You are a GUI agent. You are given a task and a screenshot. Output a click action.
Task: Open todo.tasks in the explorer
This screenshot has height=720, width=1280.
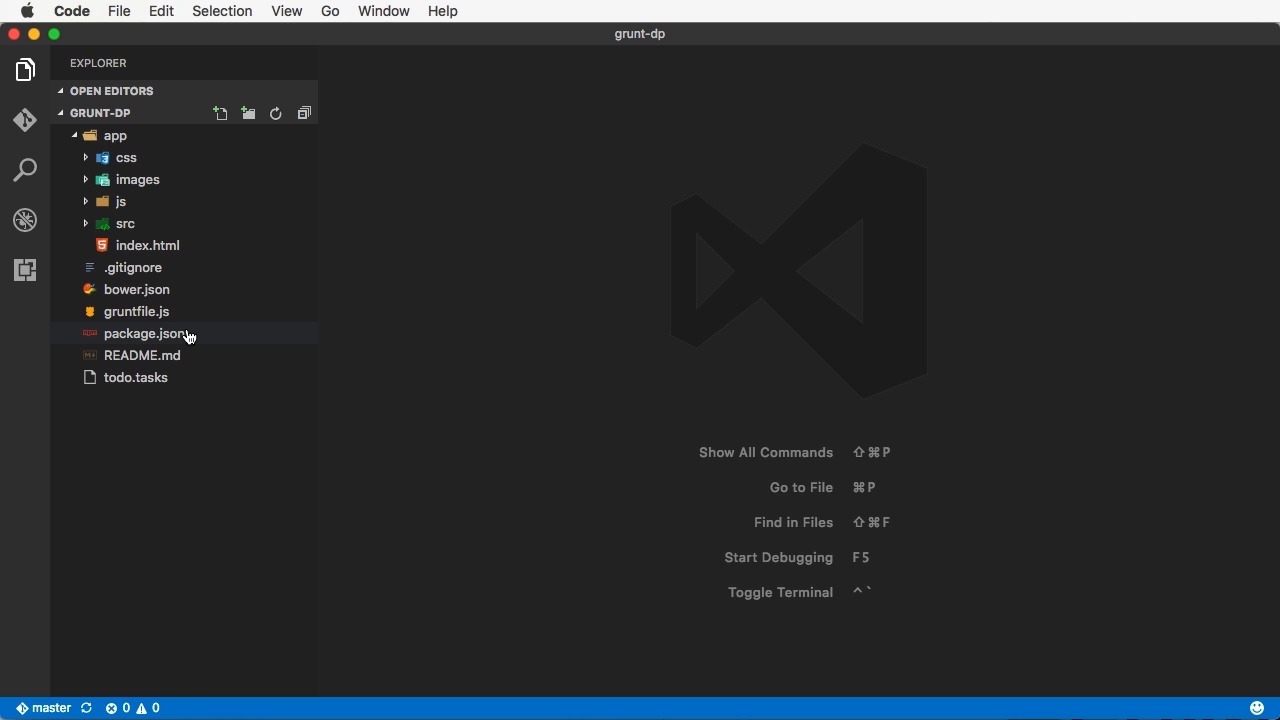tap(136, 377)
